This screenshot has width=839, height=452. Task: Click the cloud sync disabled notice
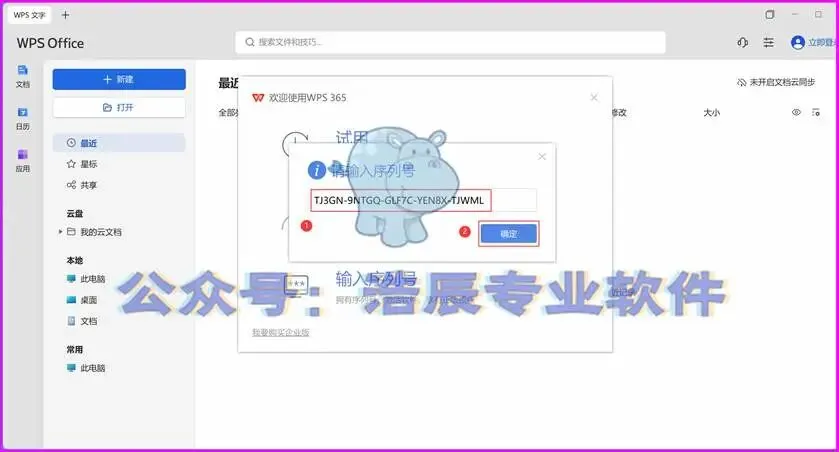(x=776, y=82)
